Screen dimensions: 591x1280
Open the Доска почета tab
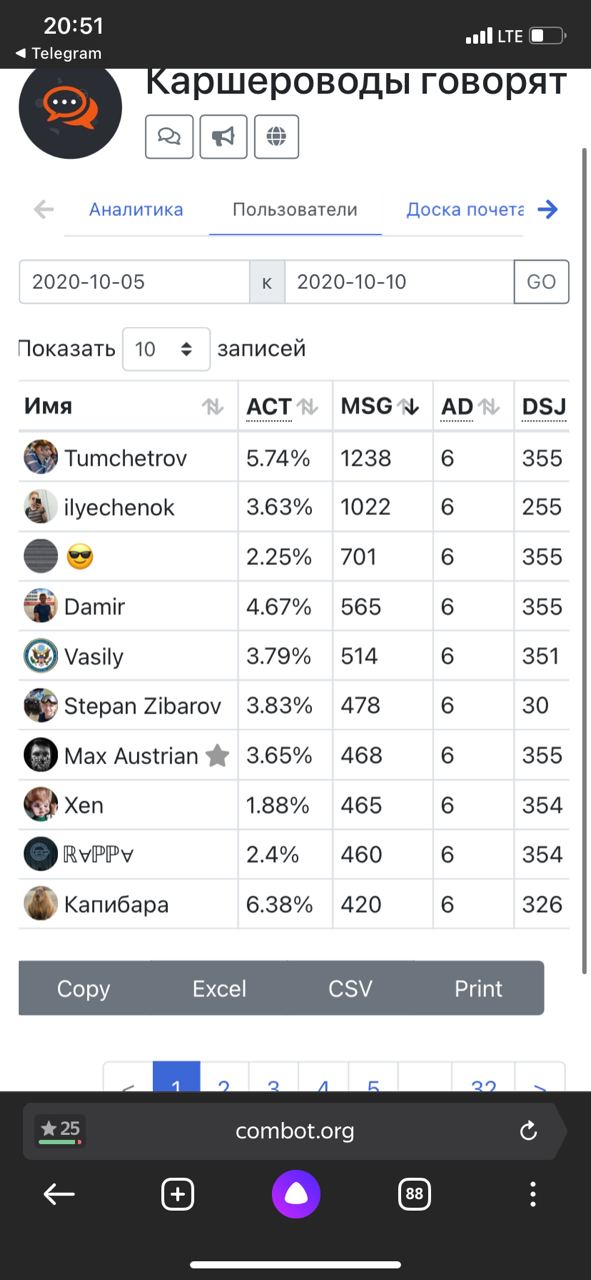(465, 210)
